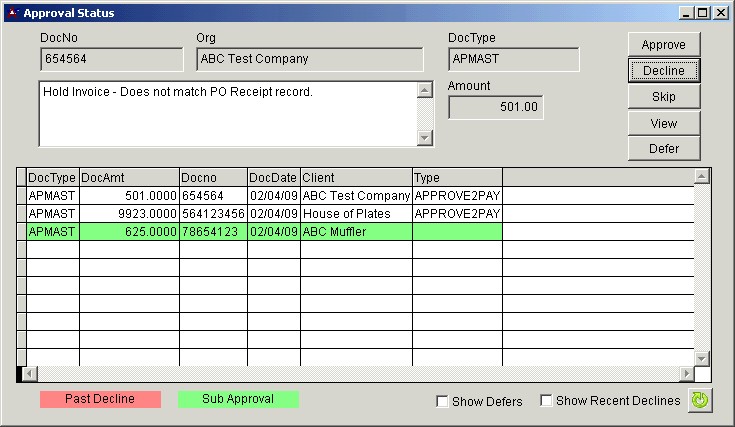Click the Client column header

pos(356,177)
